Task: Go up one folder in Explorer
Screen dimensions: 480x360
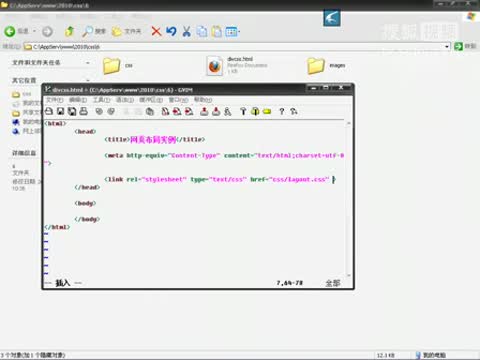Action: pos(69,31)
